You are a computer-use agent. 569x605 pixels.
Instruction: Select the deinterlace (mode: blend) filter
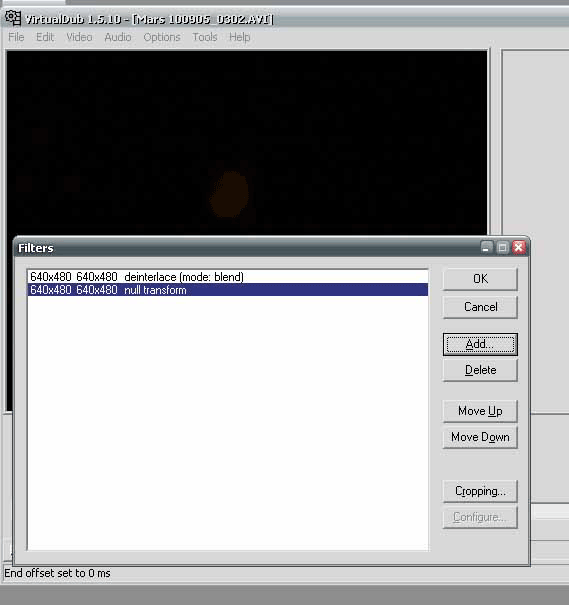tap(228, 277)
